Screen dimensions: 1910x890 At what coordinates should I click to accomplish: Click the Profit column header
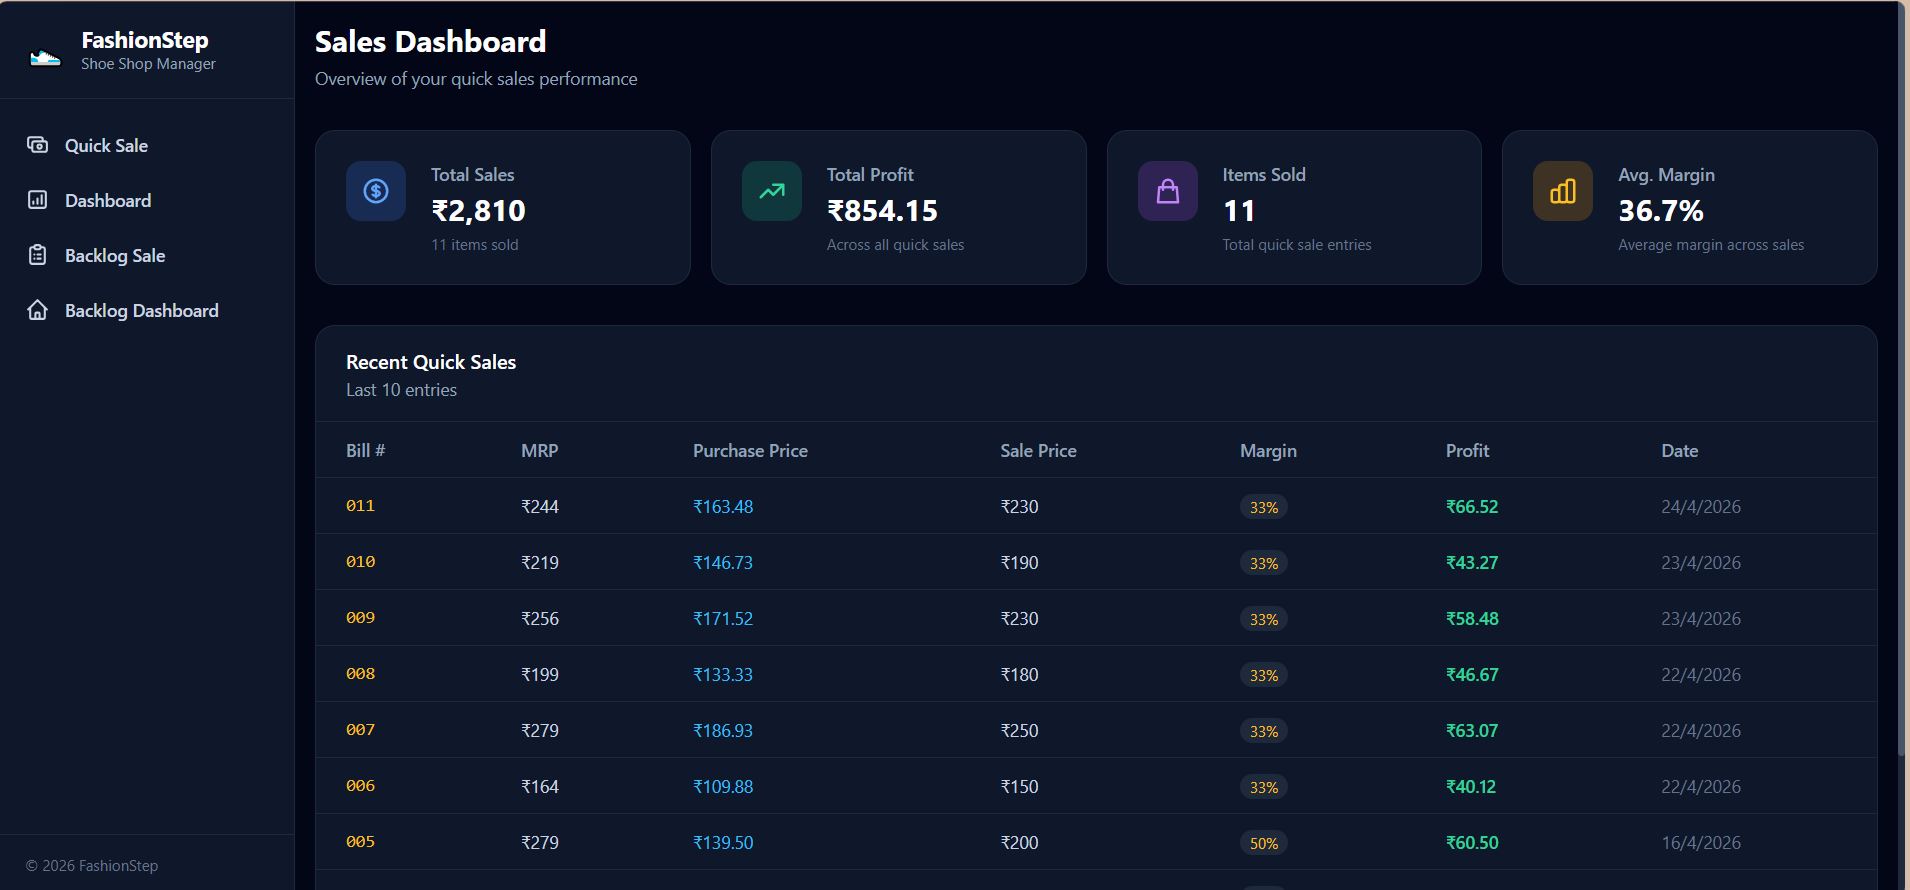(x=1467, y=450)
